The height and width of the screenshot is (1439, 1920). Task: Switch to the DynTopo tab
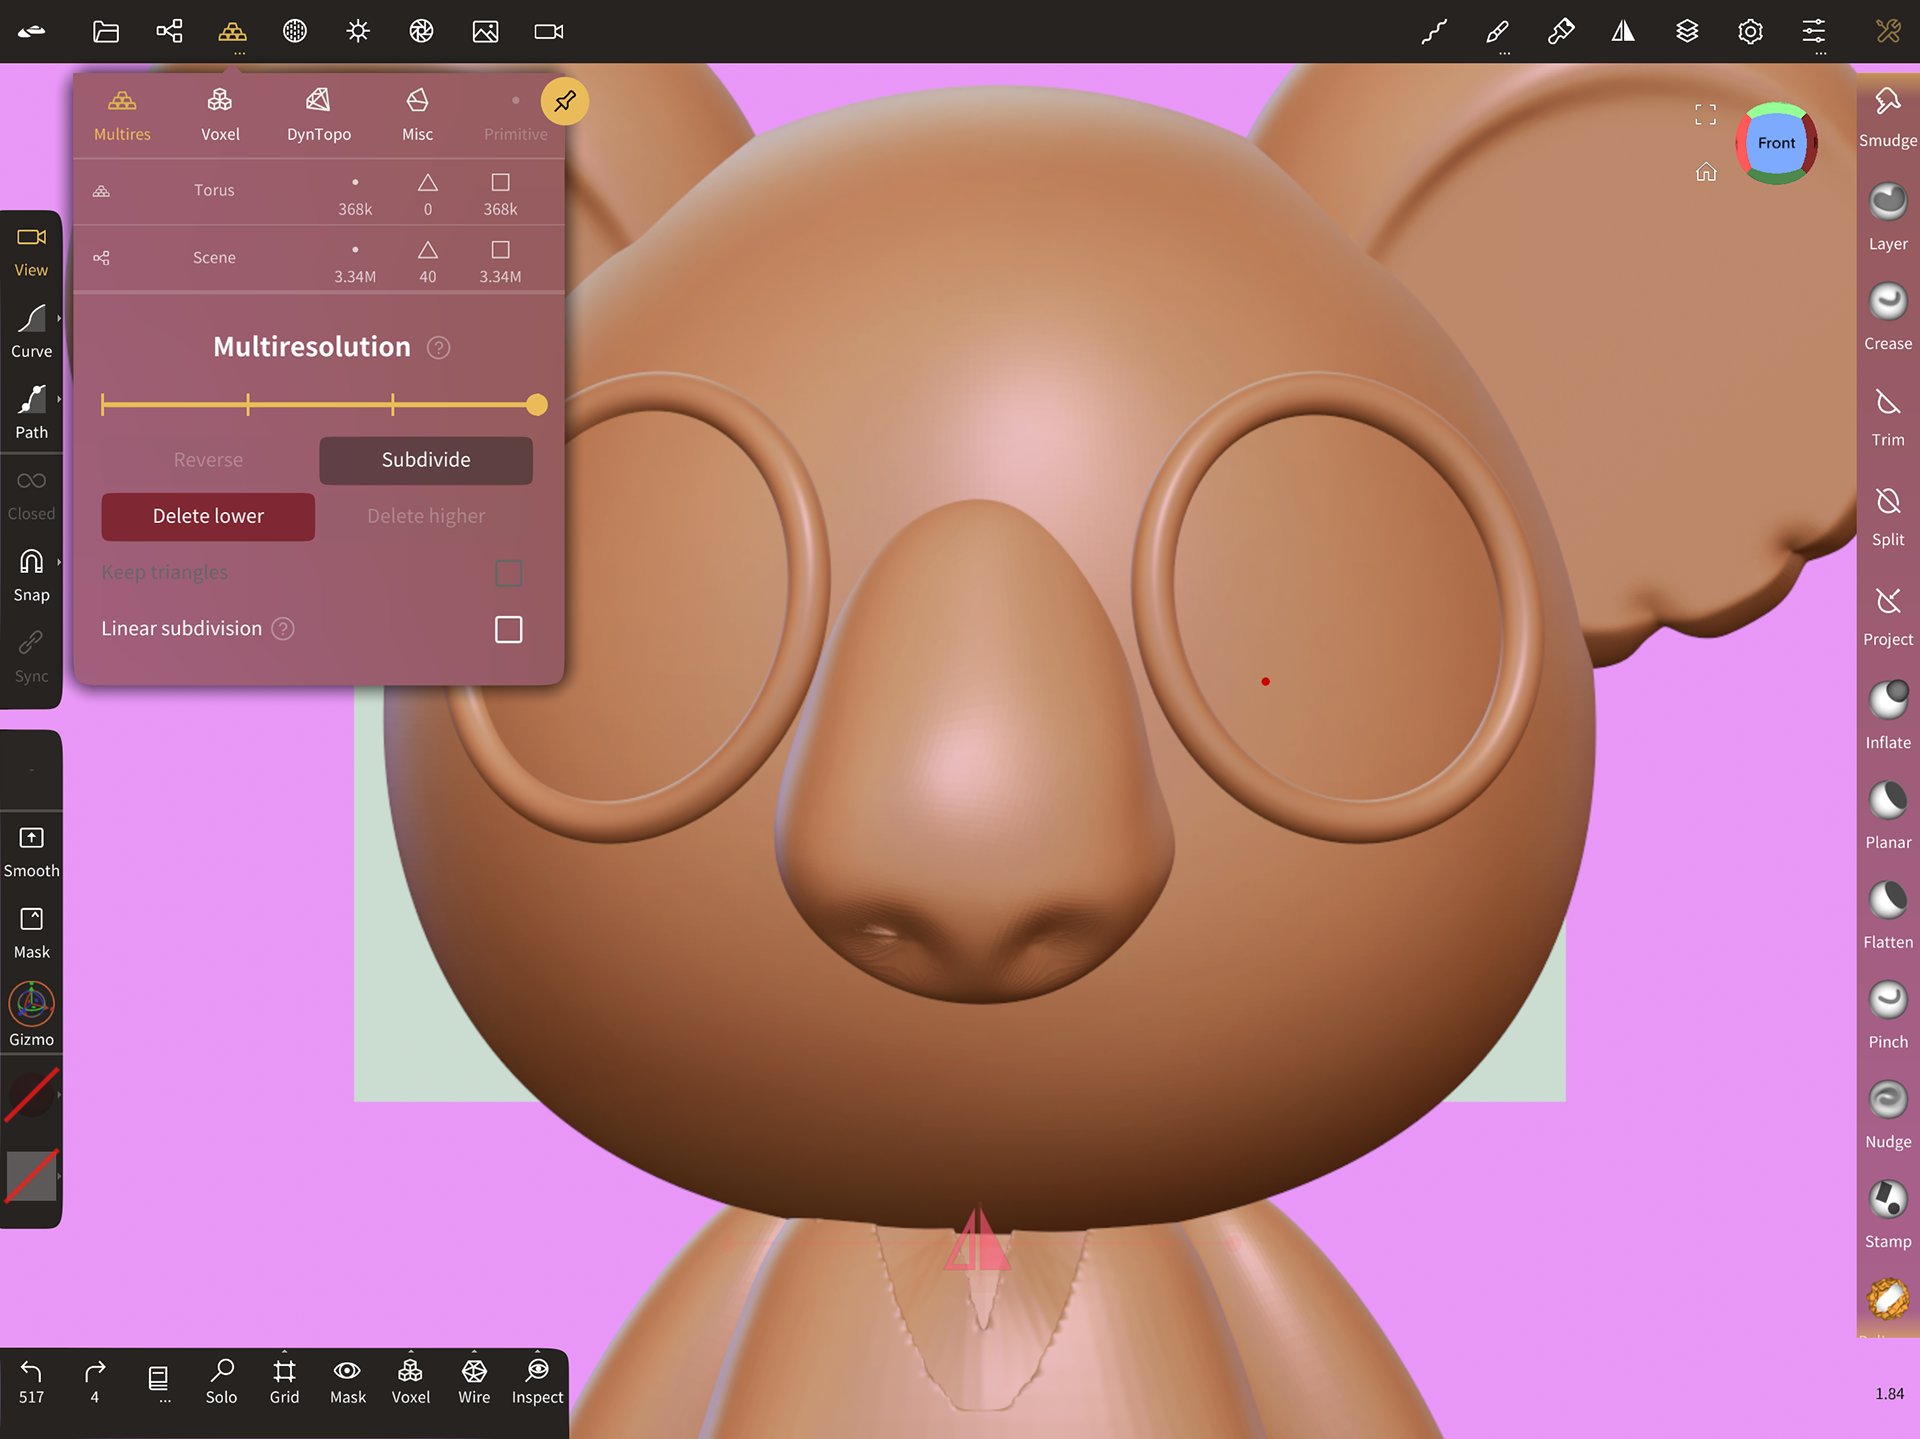318,114
